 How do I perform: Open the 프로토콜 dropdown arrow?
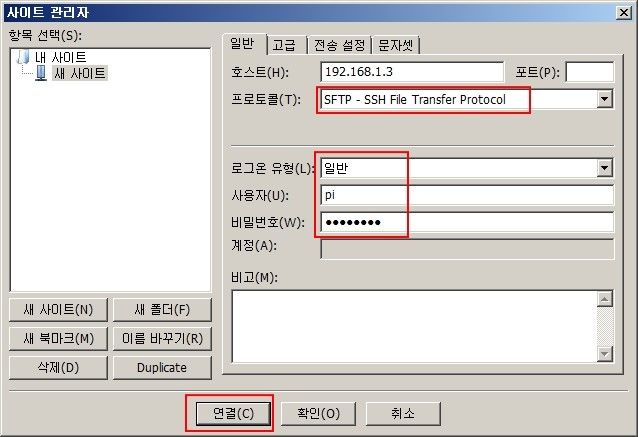pos(605,99)
